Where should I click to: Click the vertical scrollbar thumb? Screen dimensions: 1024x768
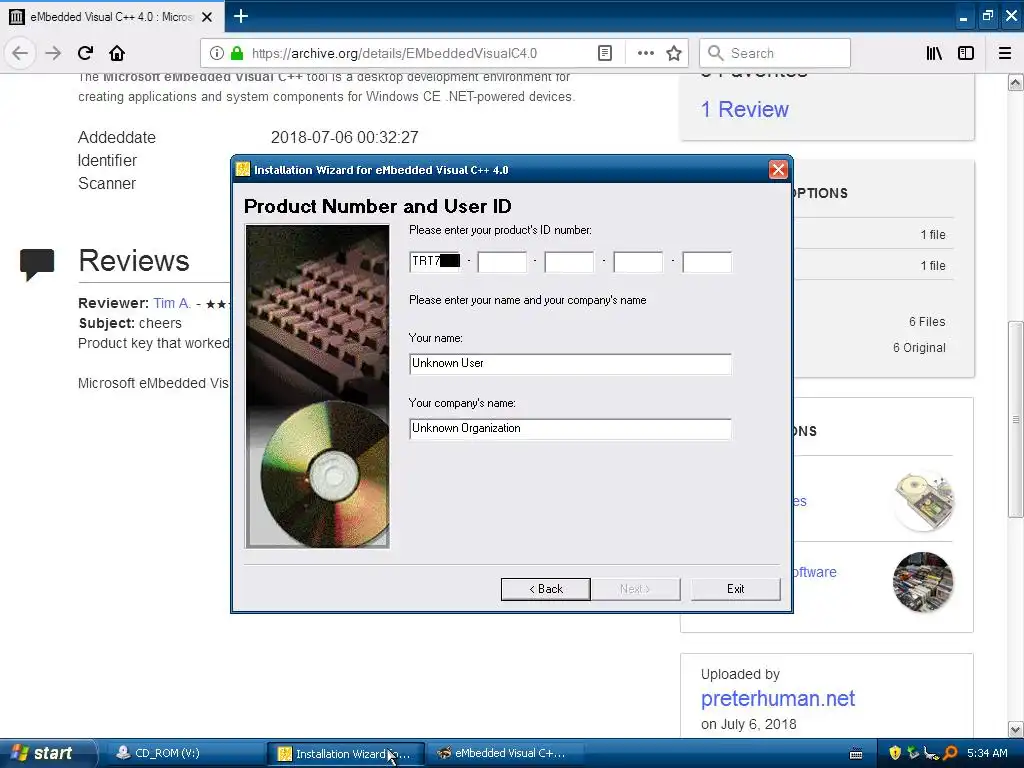[1016, 419]
